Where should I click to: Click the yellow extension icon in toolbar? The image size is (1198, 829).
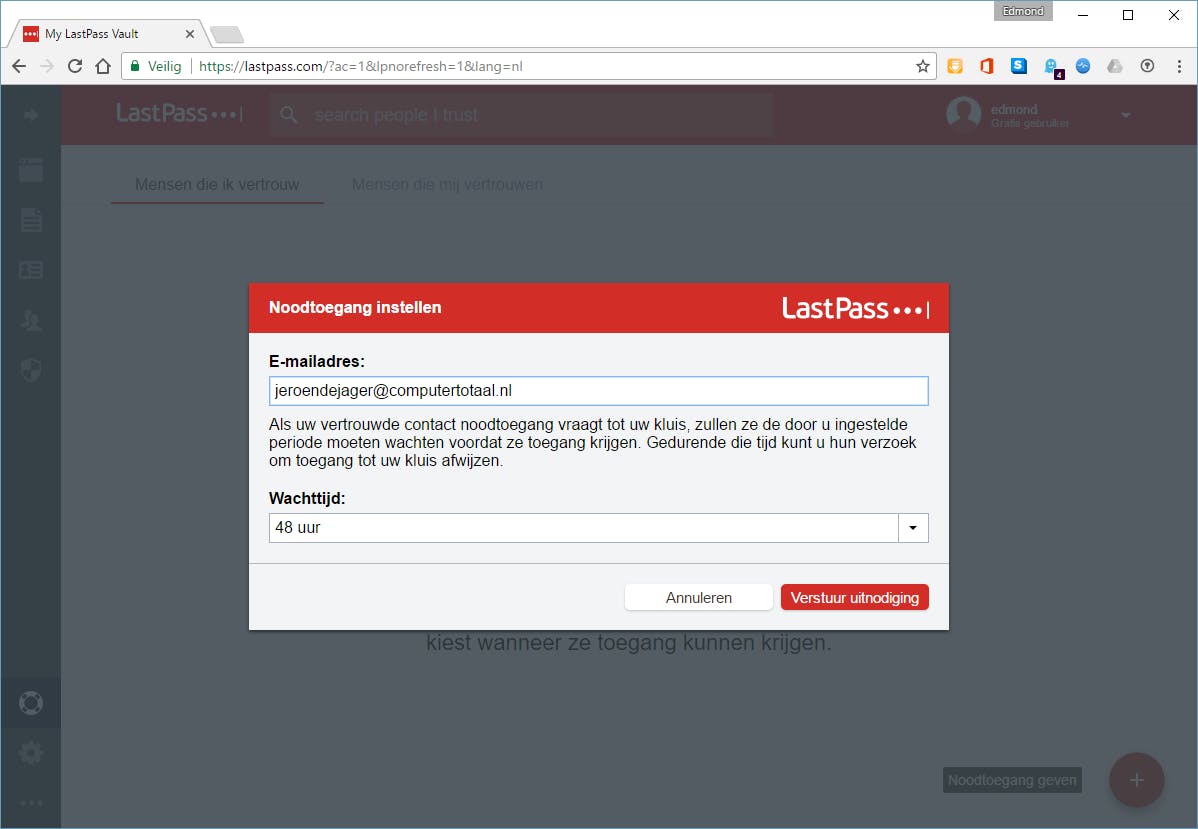point(954,66)
